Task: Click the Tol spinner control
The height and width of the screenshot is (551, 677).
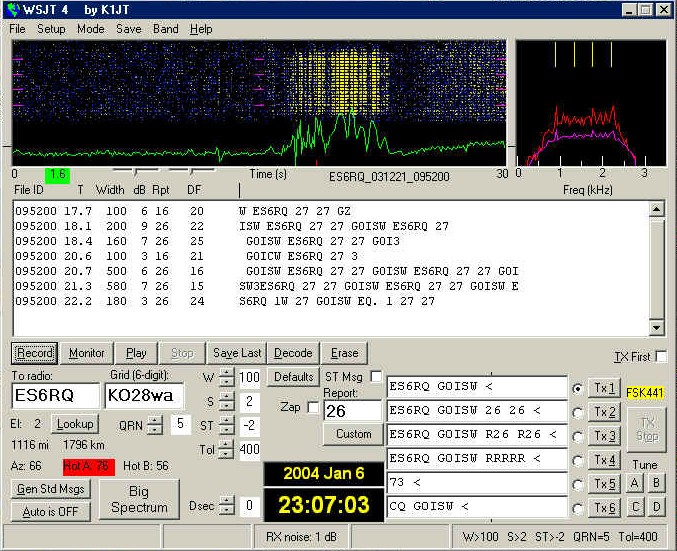Action: click(226, 450)
